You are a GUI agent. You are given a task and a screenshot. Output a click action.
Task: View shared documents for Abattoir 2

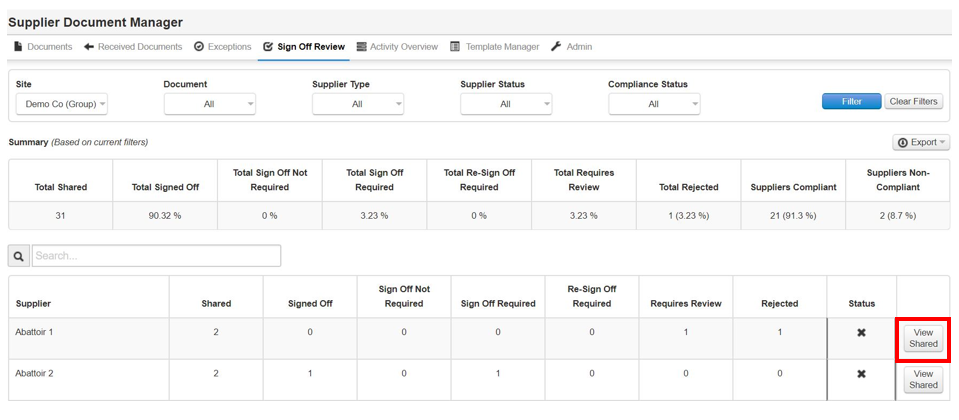point(923,379)
